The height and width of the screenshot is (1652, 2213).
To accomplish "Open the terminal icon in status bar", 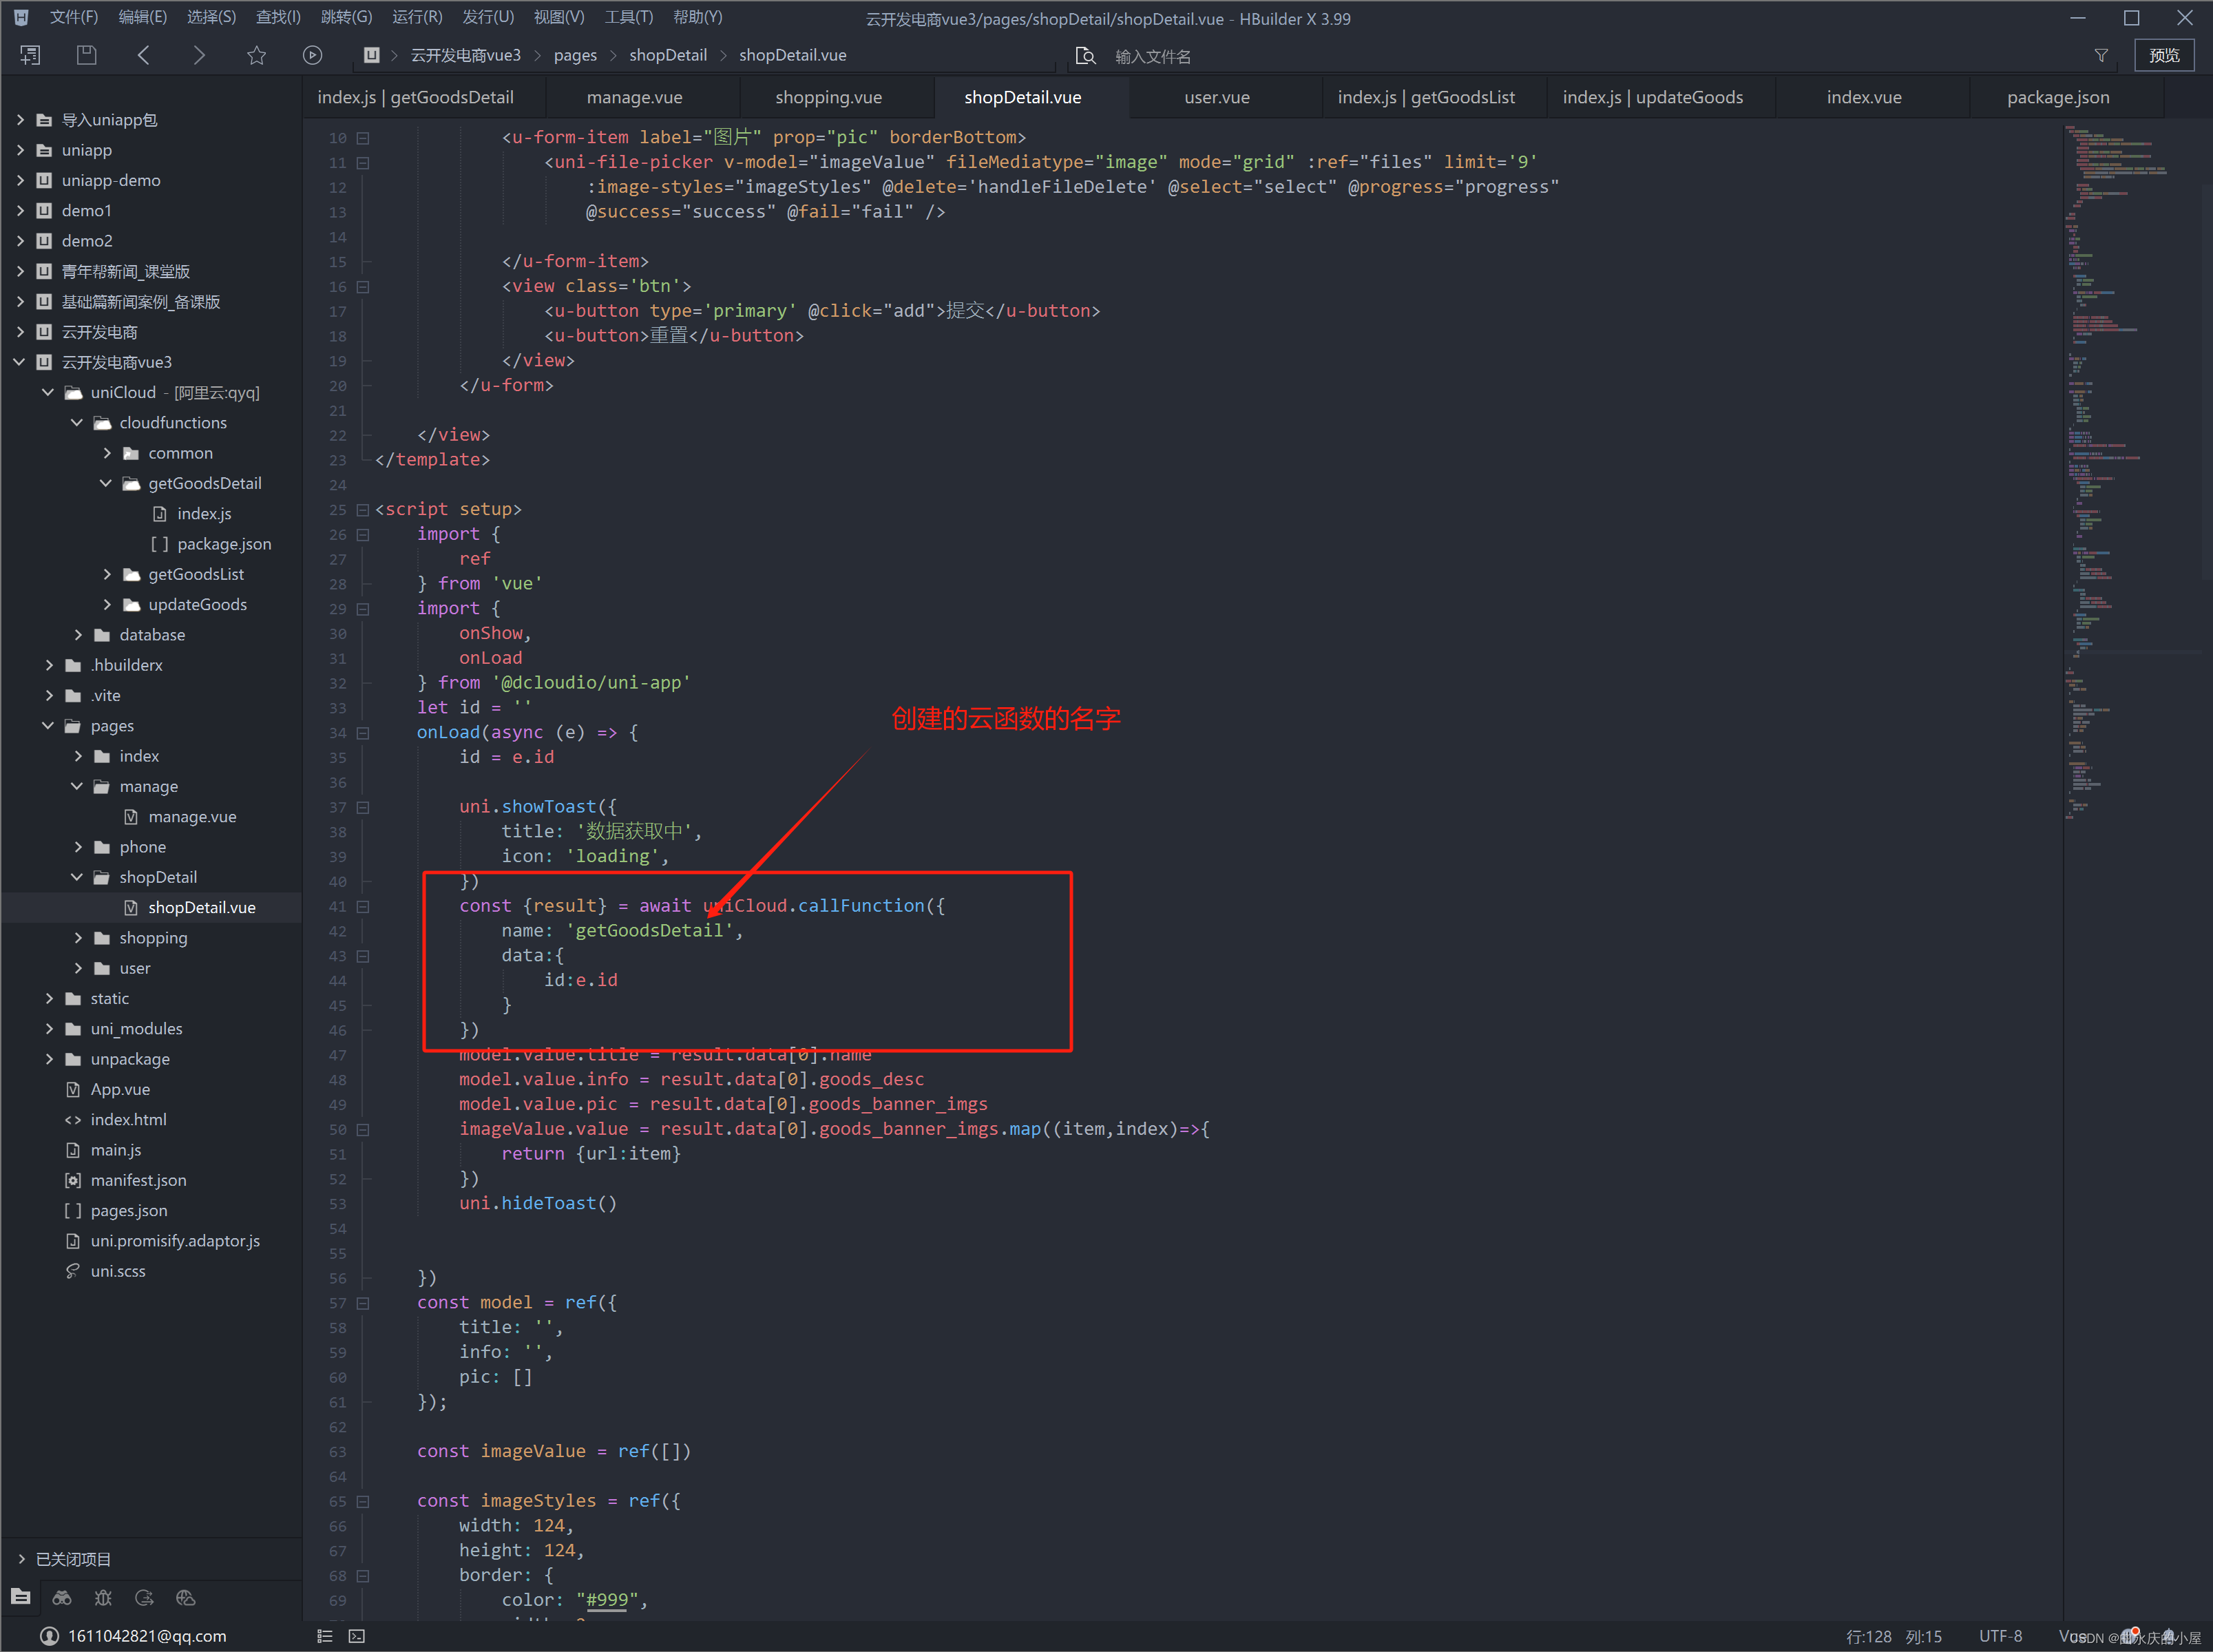I will [x=357, y=1636].
